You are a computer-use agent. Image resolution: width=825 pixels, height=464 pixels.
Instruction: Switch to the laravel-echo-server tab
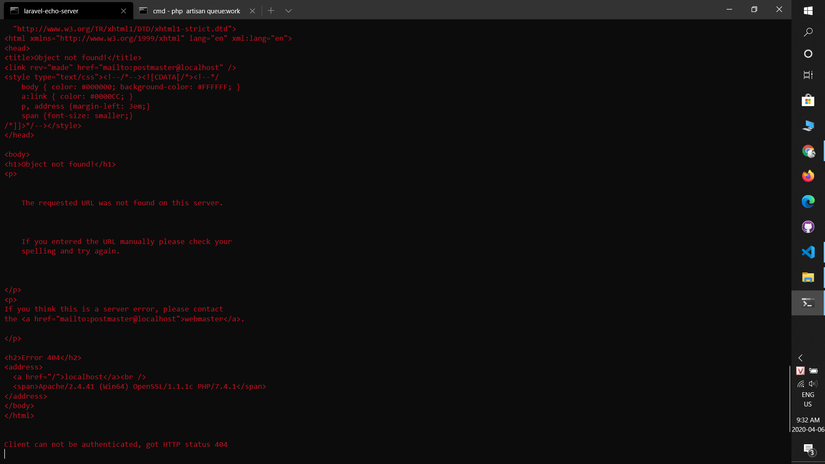click(x=68, y=11)
